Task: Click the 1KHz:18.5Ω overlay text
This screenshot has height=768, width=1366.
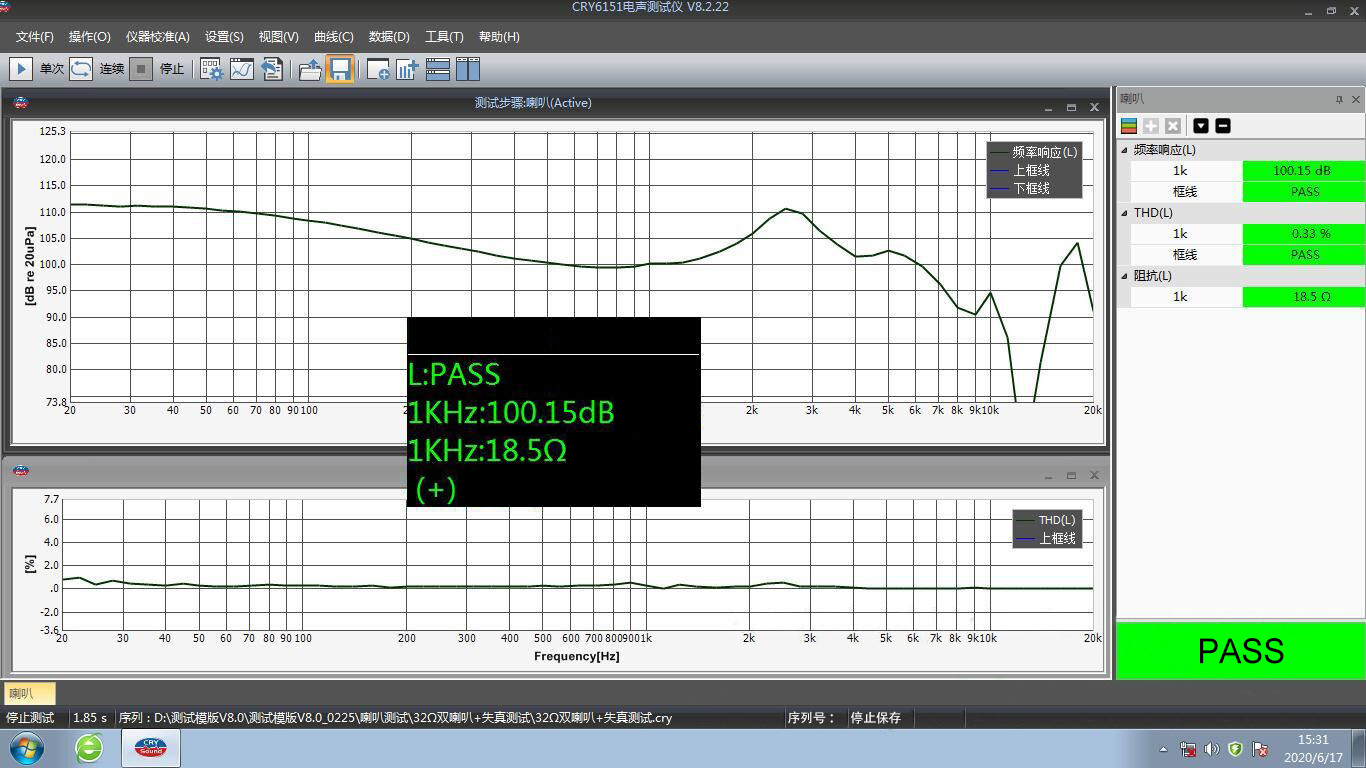Action: coord(487,451)
